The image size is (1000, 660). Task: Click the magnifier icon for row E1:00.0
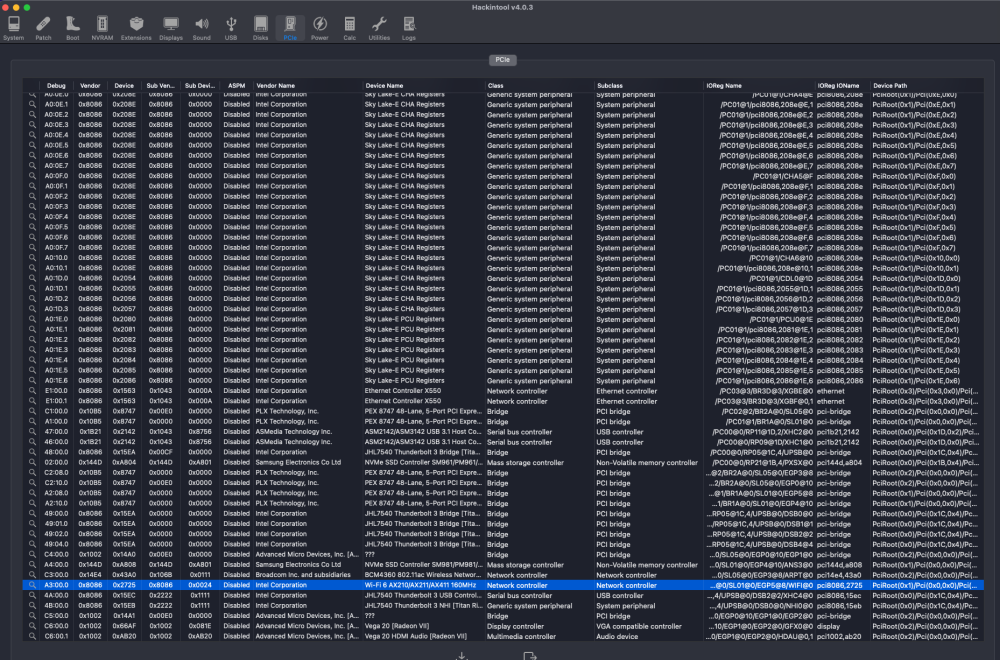(x=32, y=391)
